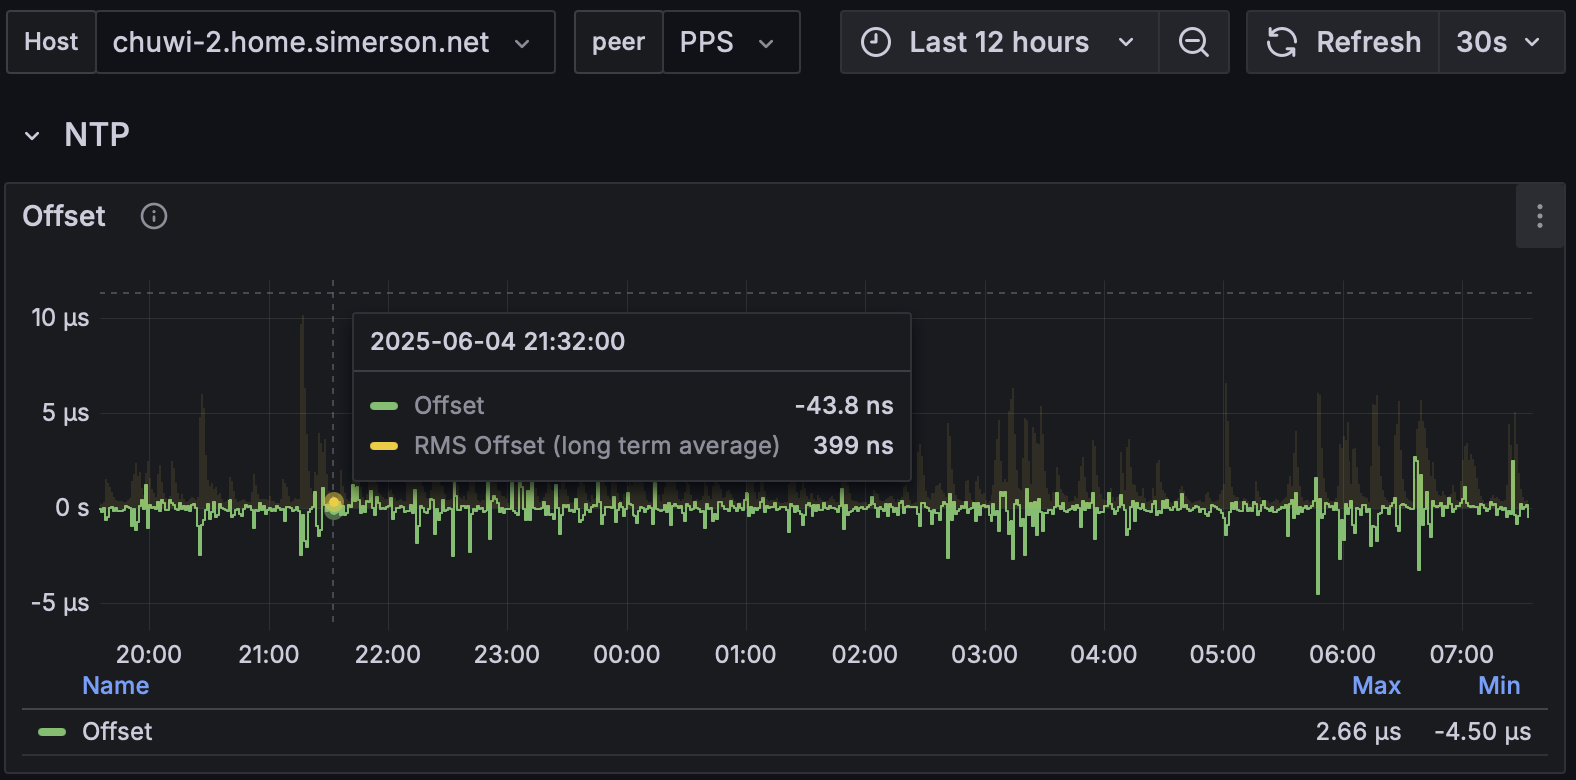Click the 10 µs y-axis label
Image resolution: width=1576 pixels, height=780 pixels.
pos(60,317)
